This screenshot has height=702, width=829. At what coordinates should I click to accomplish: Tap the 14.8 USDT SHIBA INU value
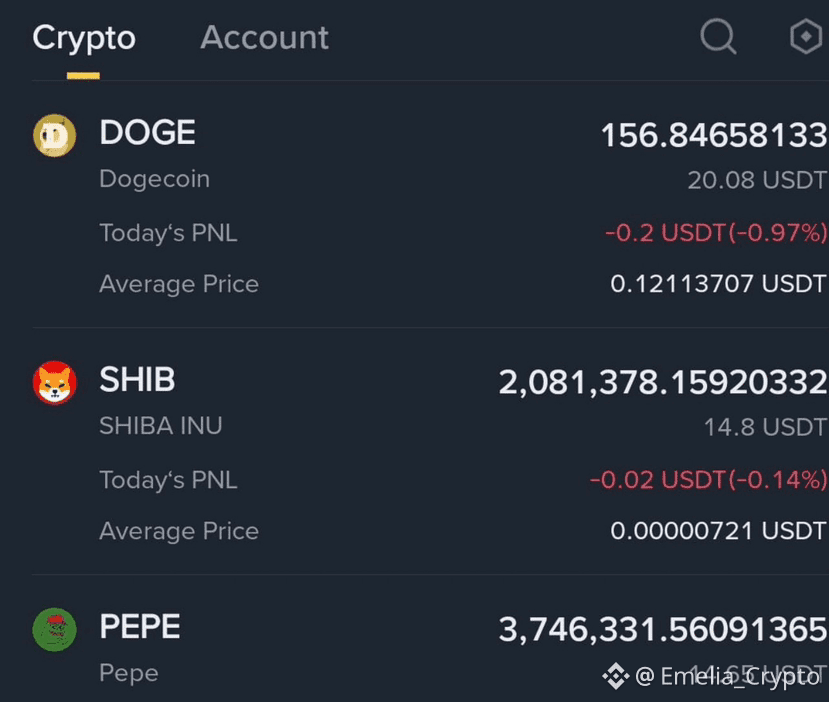[x=765, y=427]
